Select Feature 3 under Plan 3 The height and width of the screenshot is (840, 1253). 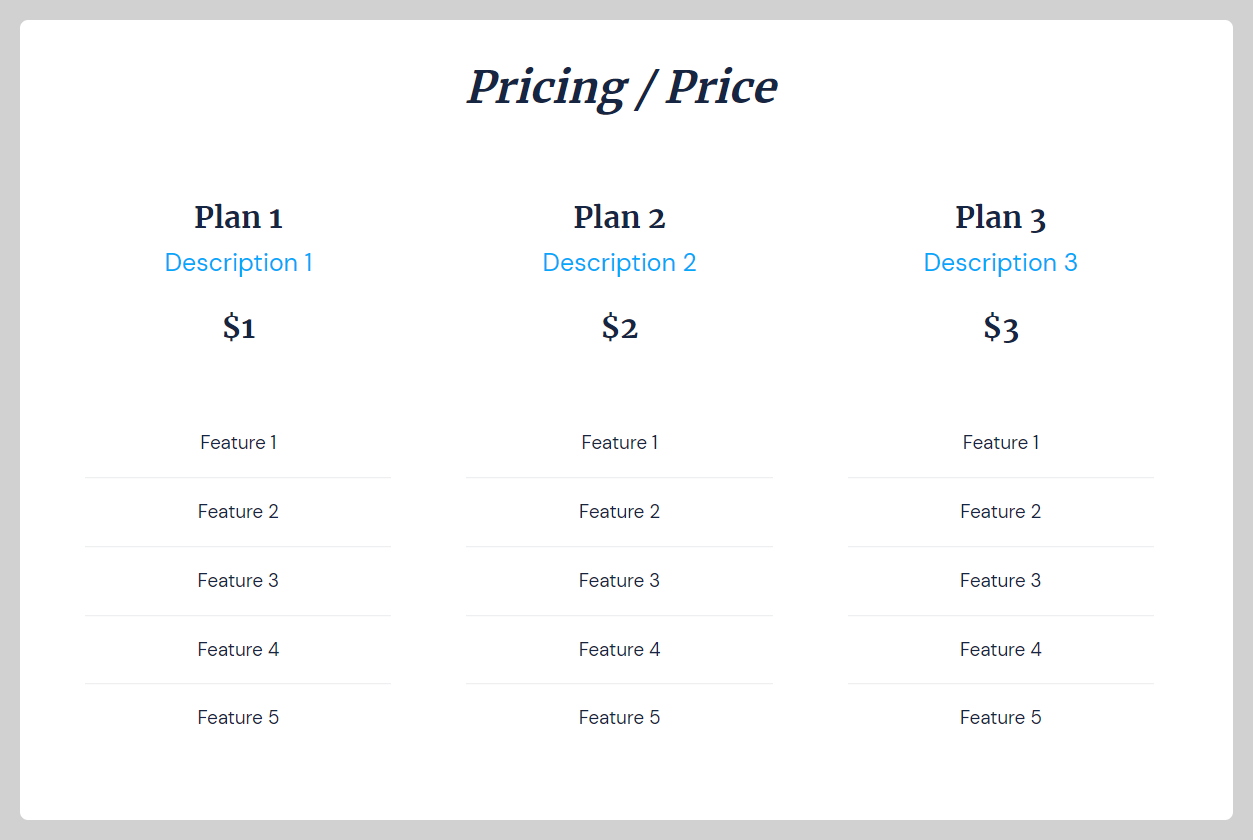pyautogui.click(x=1000, y=581)
